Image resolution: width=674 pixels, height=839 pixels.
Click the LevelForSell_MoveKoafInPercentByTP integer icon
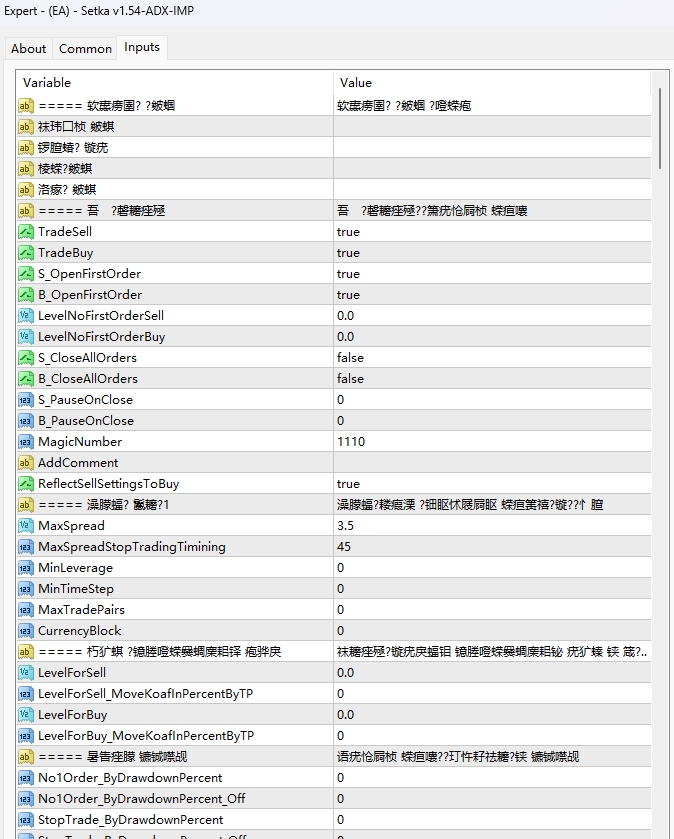pos(26,693)
